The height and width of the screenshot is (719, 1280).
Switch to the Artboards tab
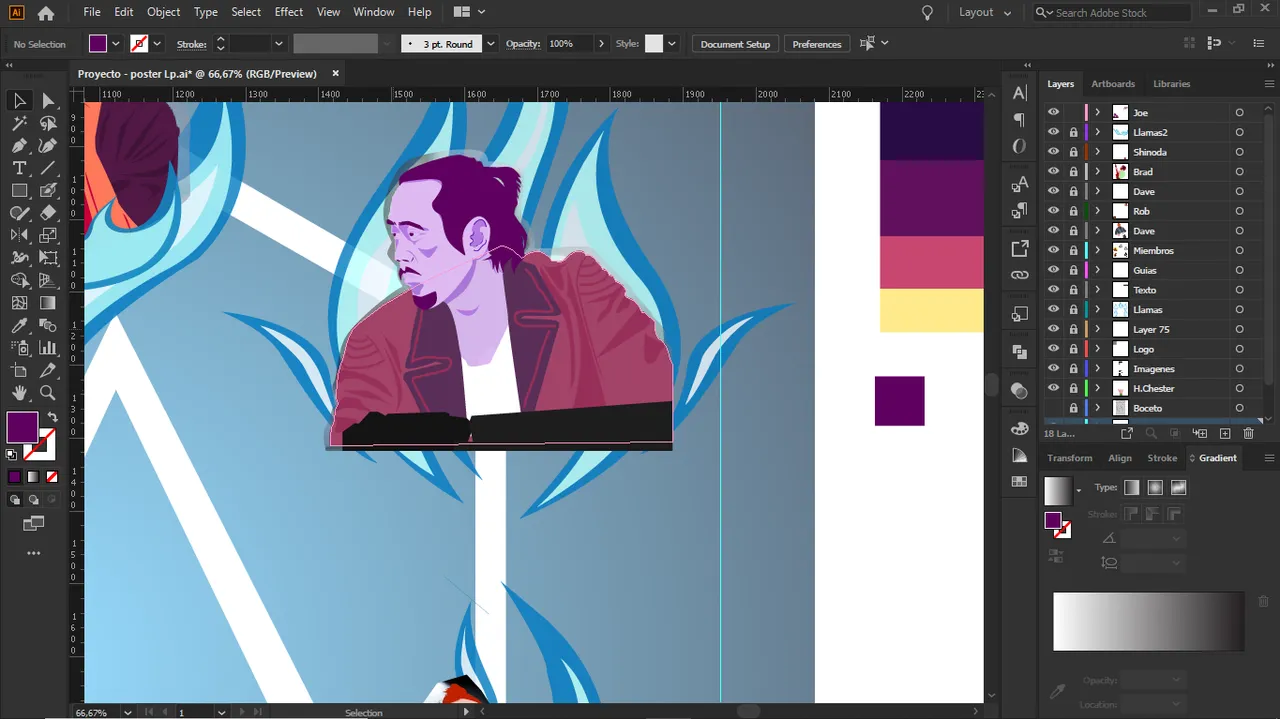[x=1113, y=84]
